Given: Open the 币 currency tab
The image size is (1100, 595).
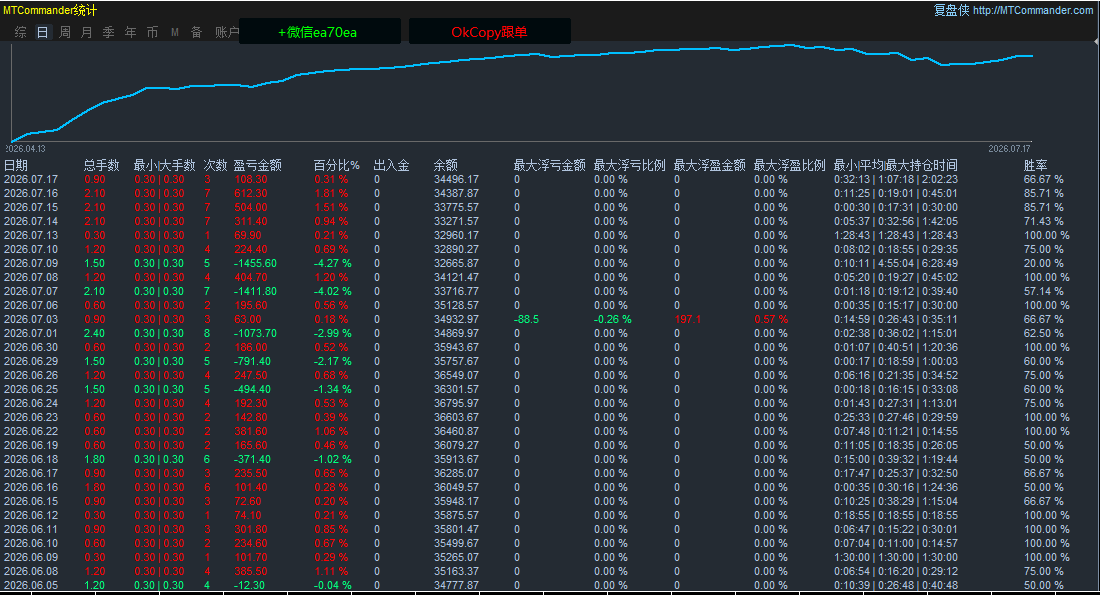Looking at the screenshot, I should (x=152, y=32).
